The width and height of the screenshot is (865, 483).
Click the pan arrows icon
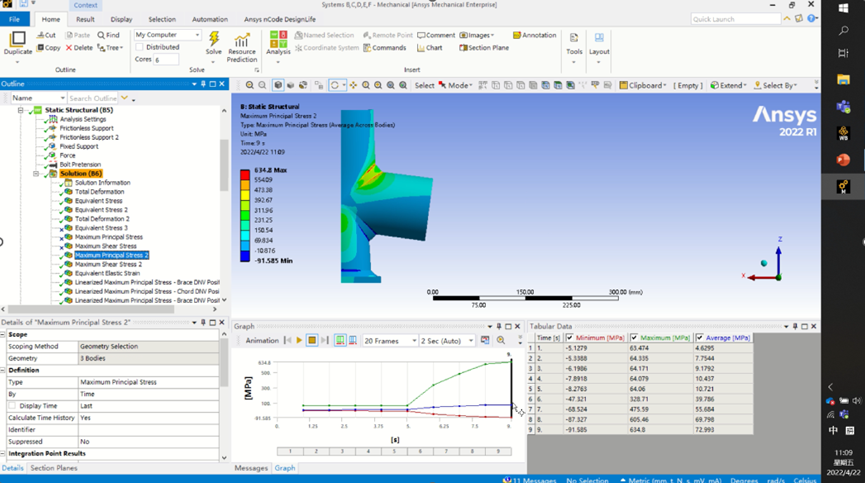[353, 85]
